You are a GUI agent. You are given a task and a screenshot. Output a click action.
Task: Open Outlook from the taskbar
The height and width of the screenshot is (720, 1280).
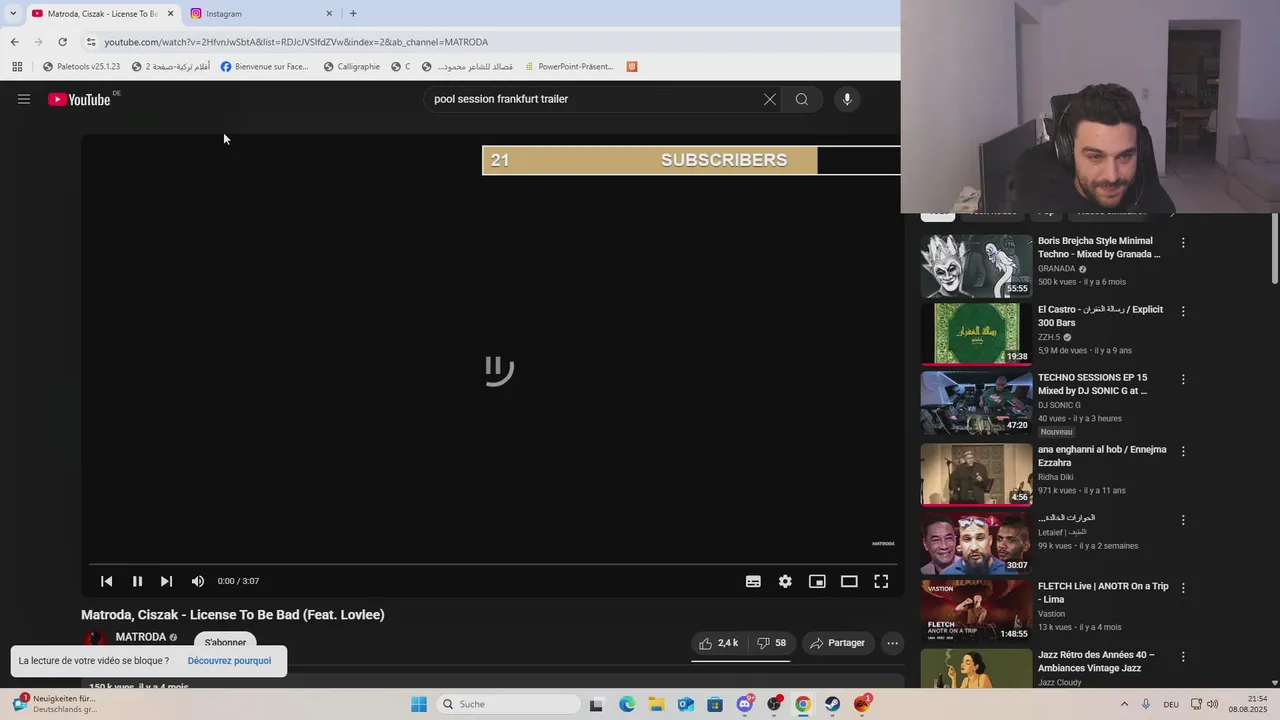tap(686, 704)
